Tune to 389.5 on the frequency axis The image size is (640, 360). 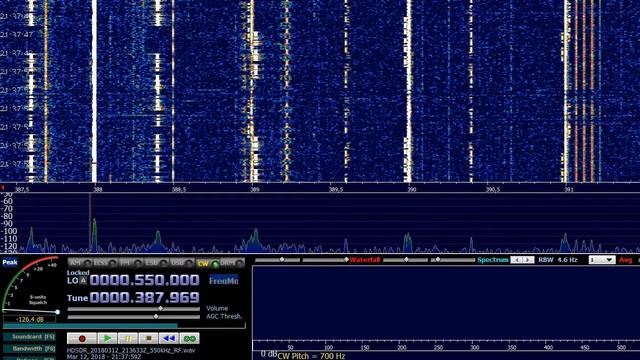click(x=336, y=189)
